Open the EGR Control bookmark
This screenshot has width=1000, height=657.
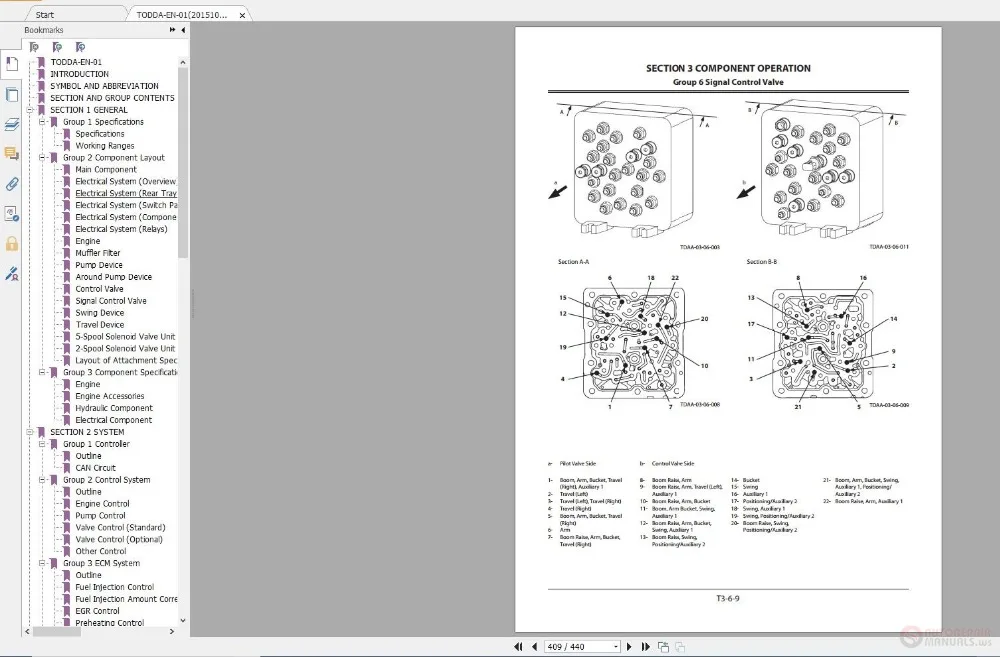coord(98,611)
